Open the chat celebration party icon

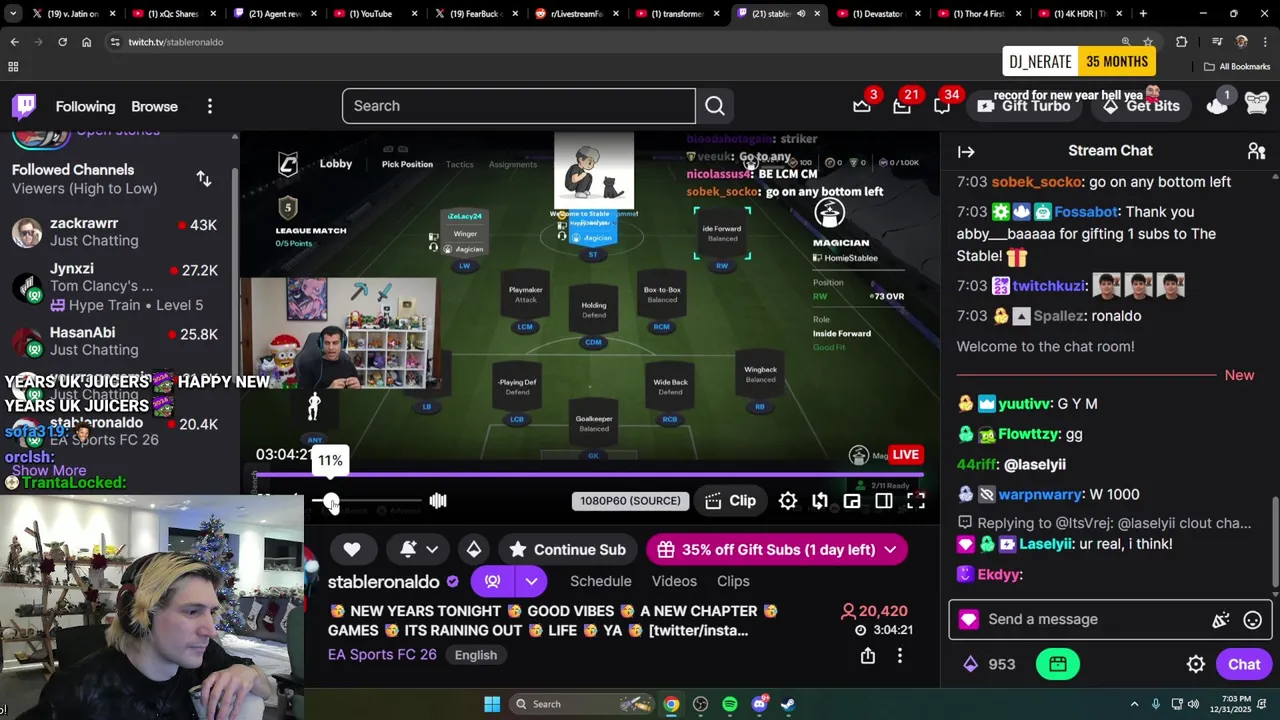1221,620
